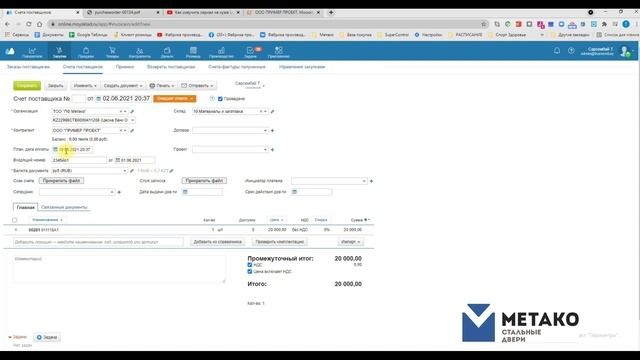This screenshot has height=360, width=640.
Task: Expand the Сотрудник combo box
Action: coord(112,192)
